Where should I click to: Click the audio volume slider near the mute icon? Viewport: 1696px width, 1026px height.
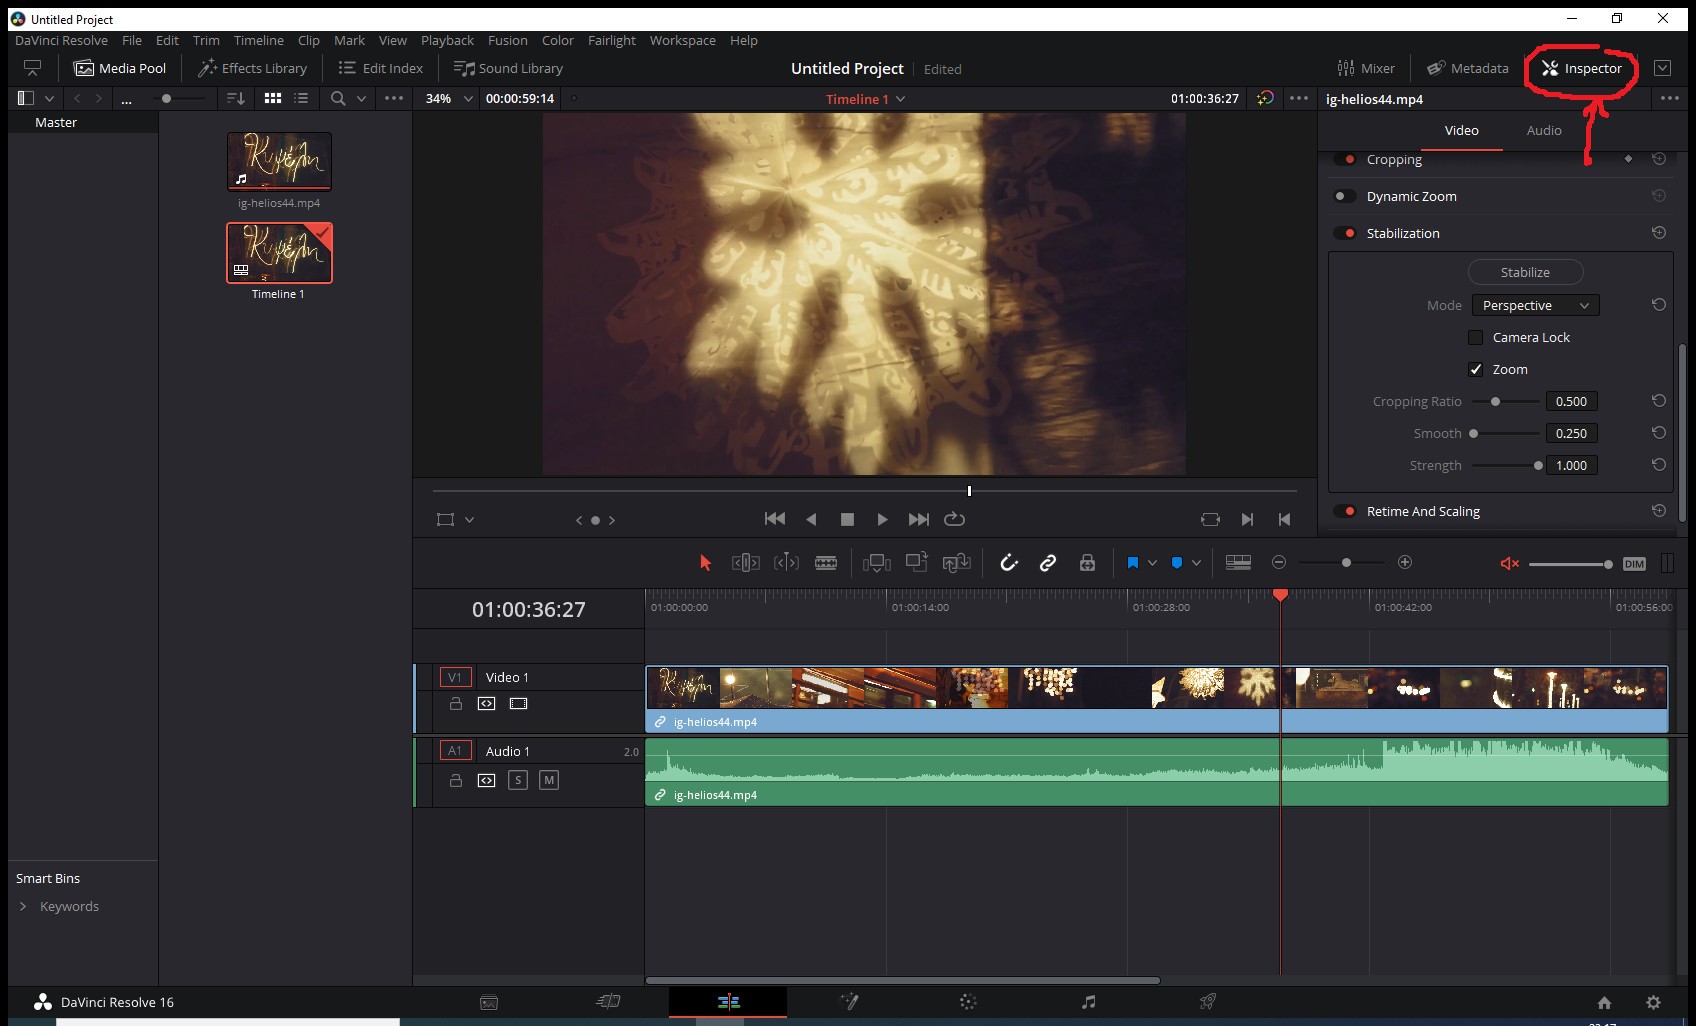[1570, 563]
